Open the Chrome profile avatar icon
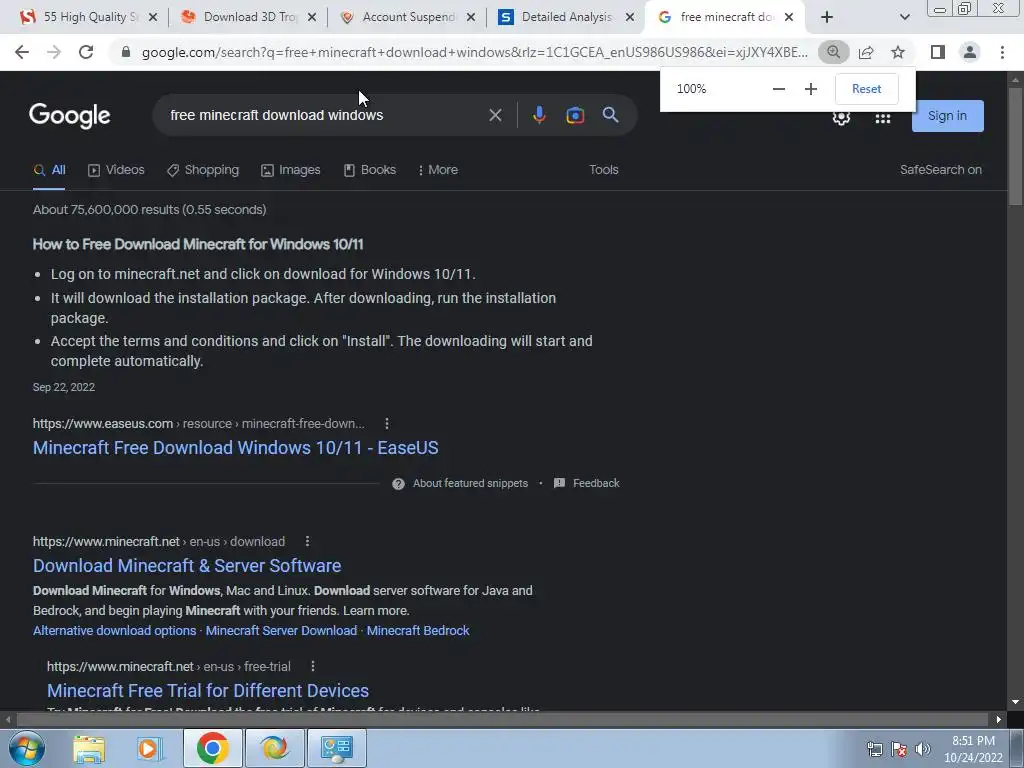The image size is (1024, 768). [970, 52]
